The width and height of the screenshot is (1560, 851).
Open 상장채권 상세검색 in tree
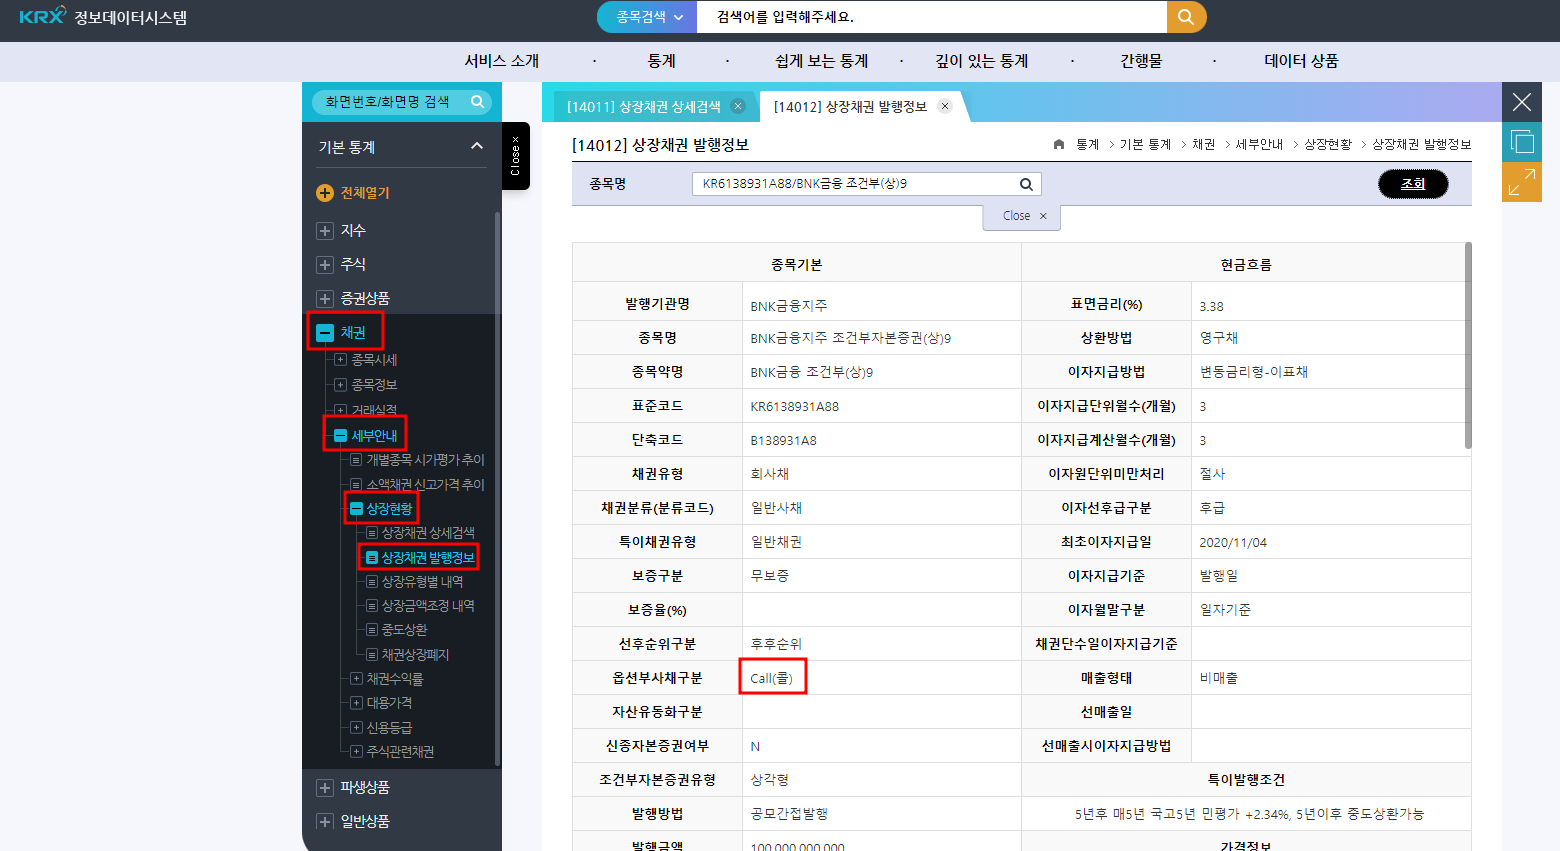click(x=428, y=533)
